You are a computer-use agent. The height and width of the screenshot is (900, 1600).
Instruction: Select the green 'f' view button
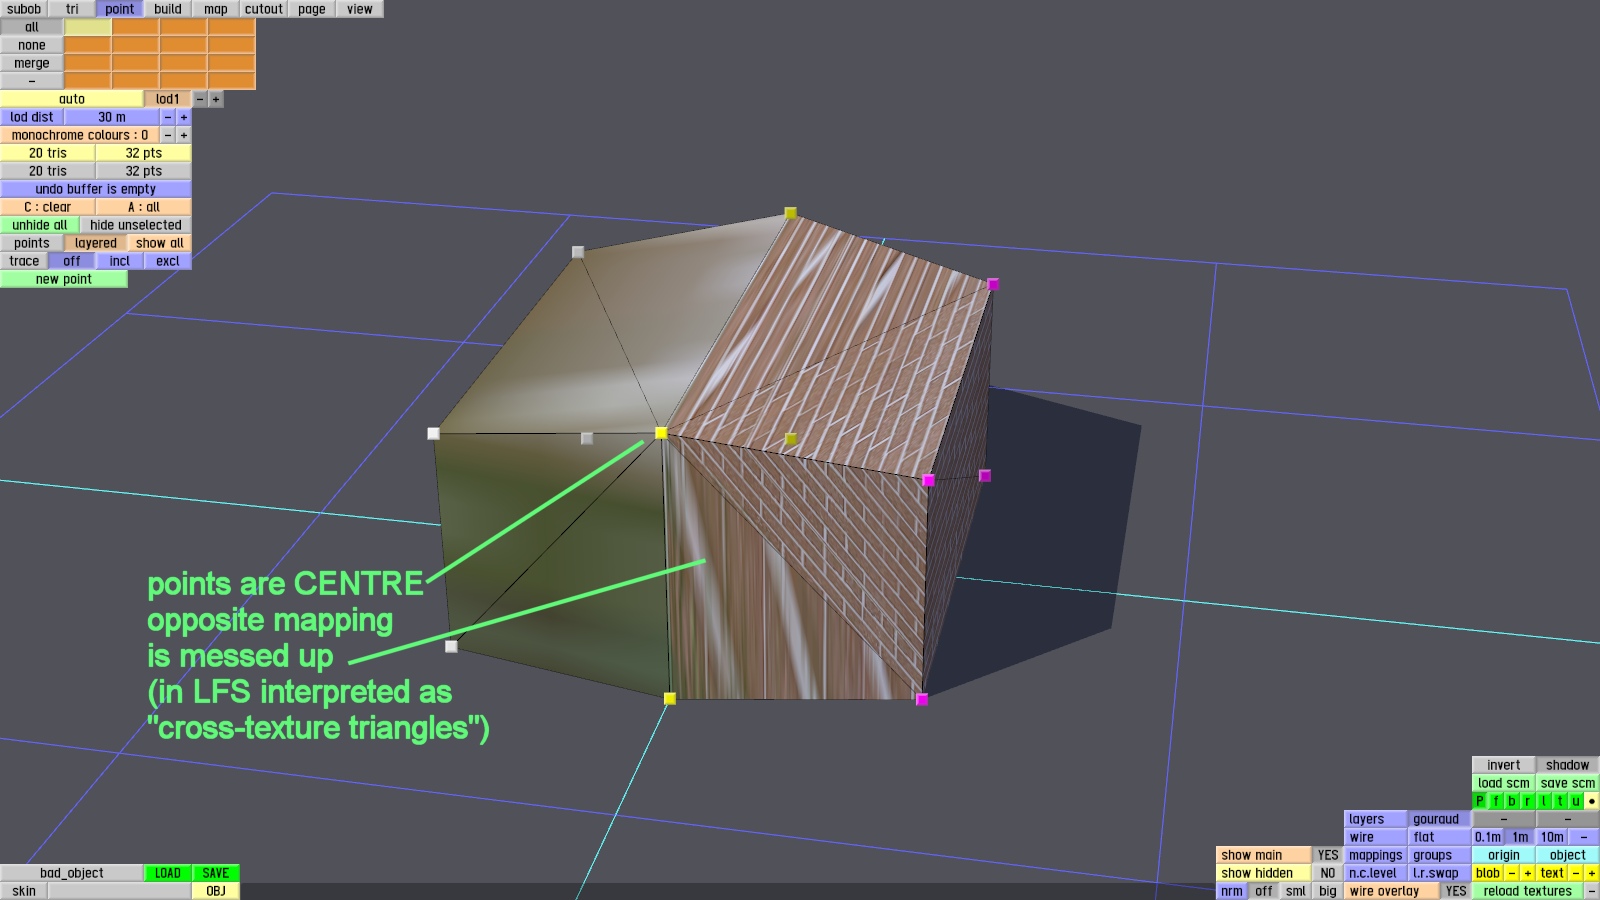coord(1496,801)
